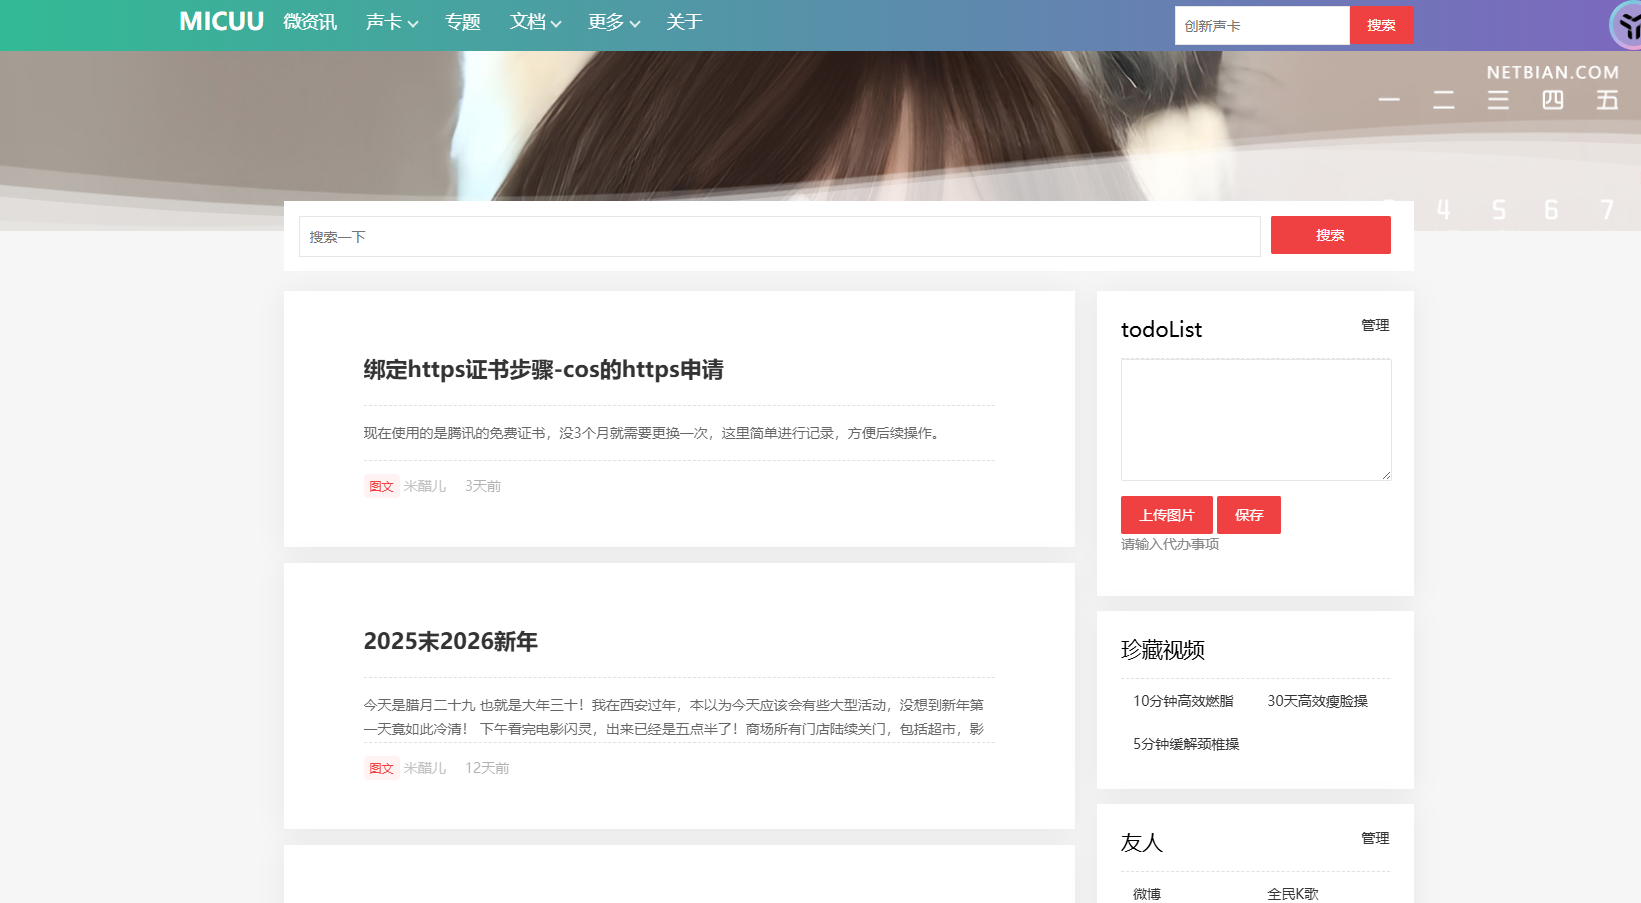Click the 上传图片 button
The height and width of the screenshot is (903, 1641).
[1166, 515]
